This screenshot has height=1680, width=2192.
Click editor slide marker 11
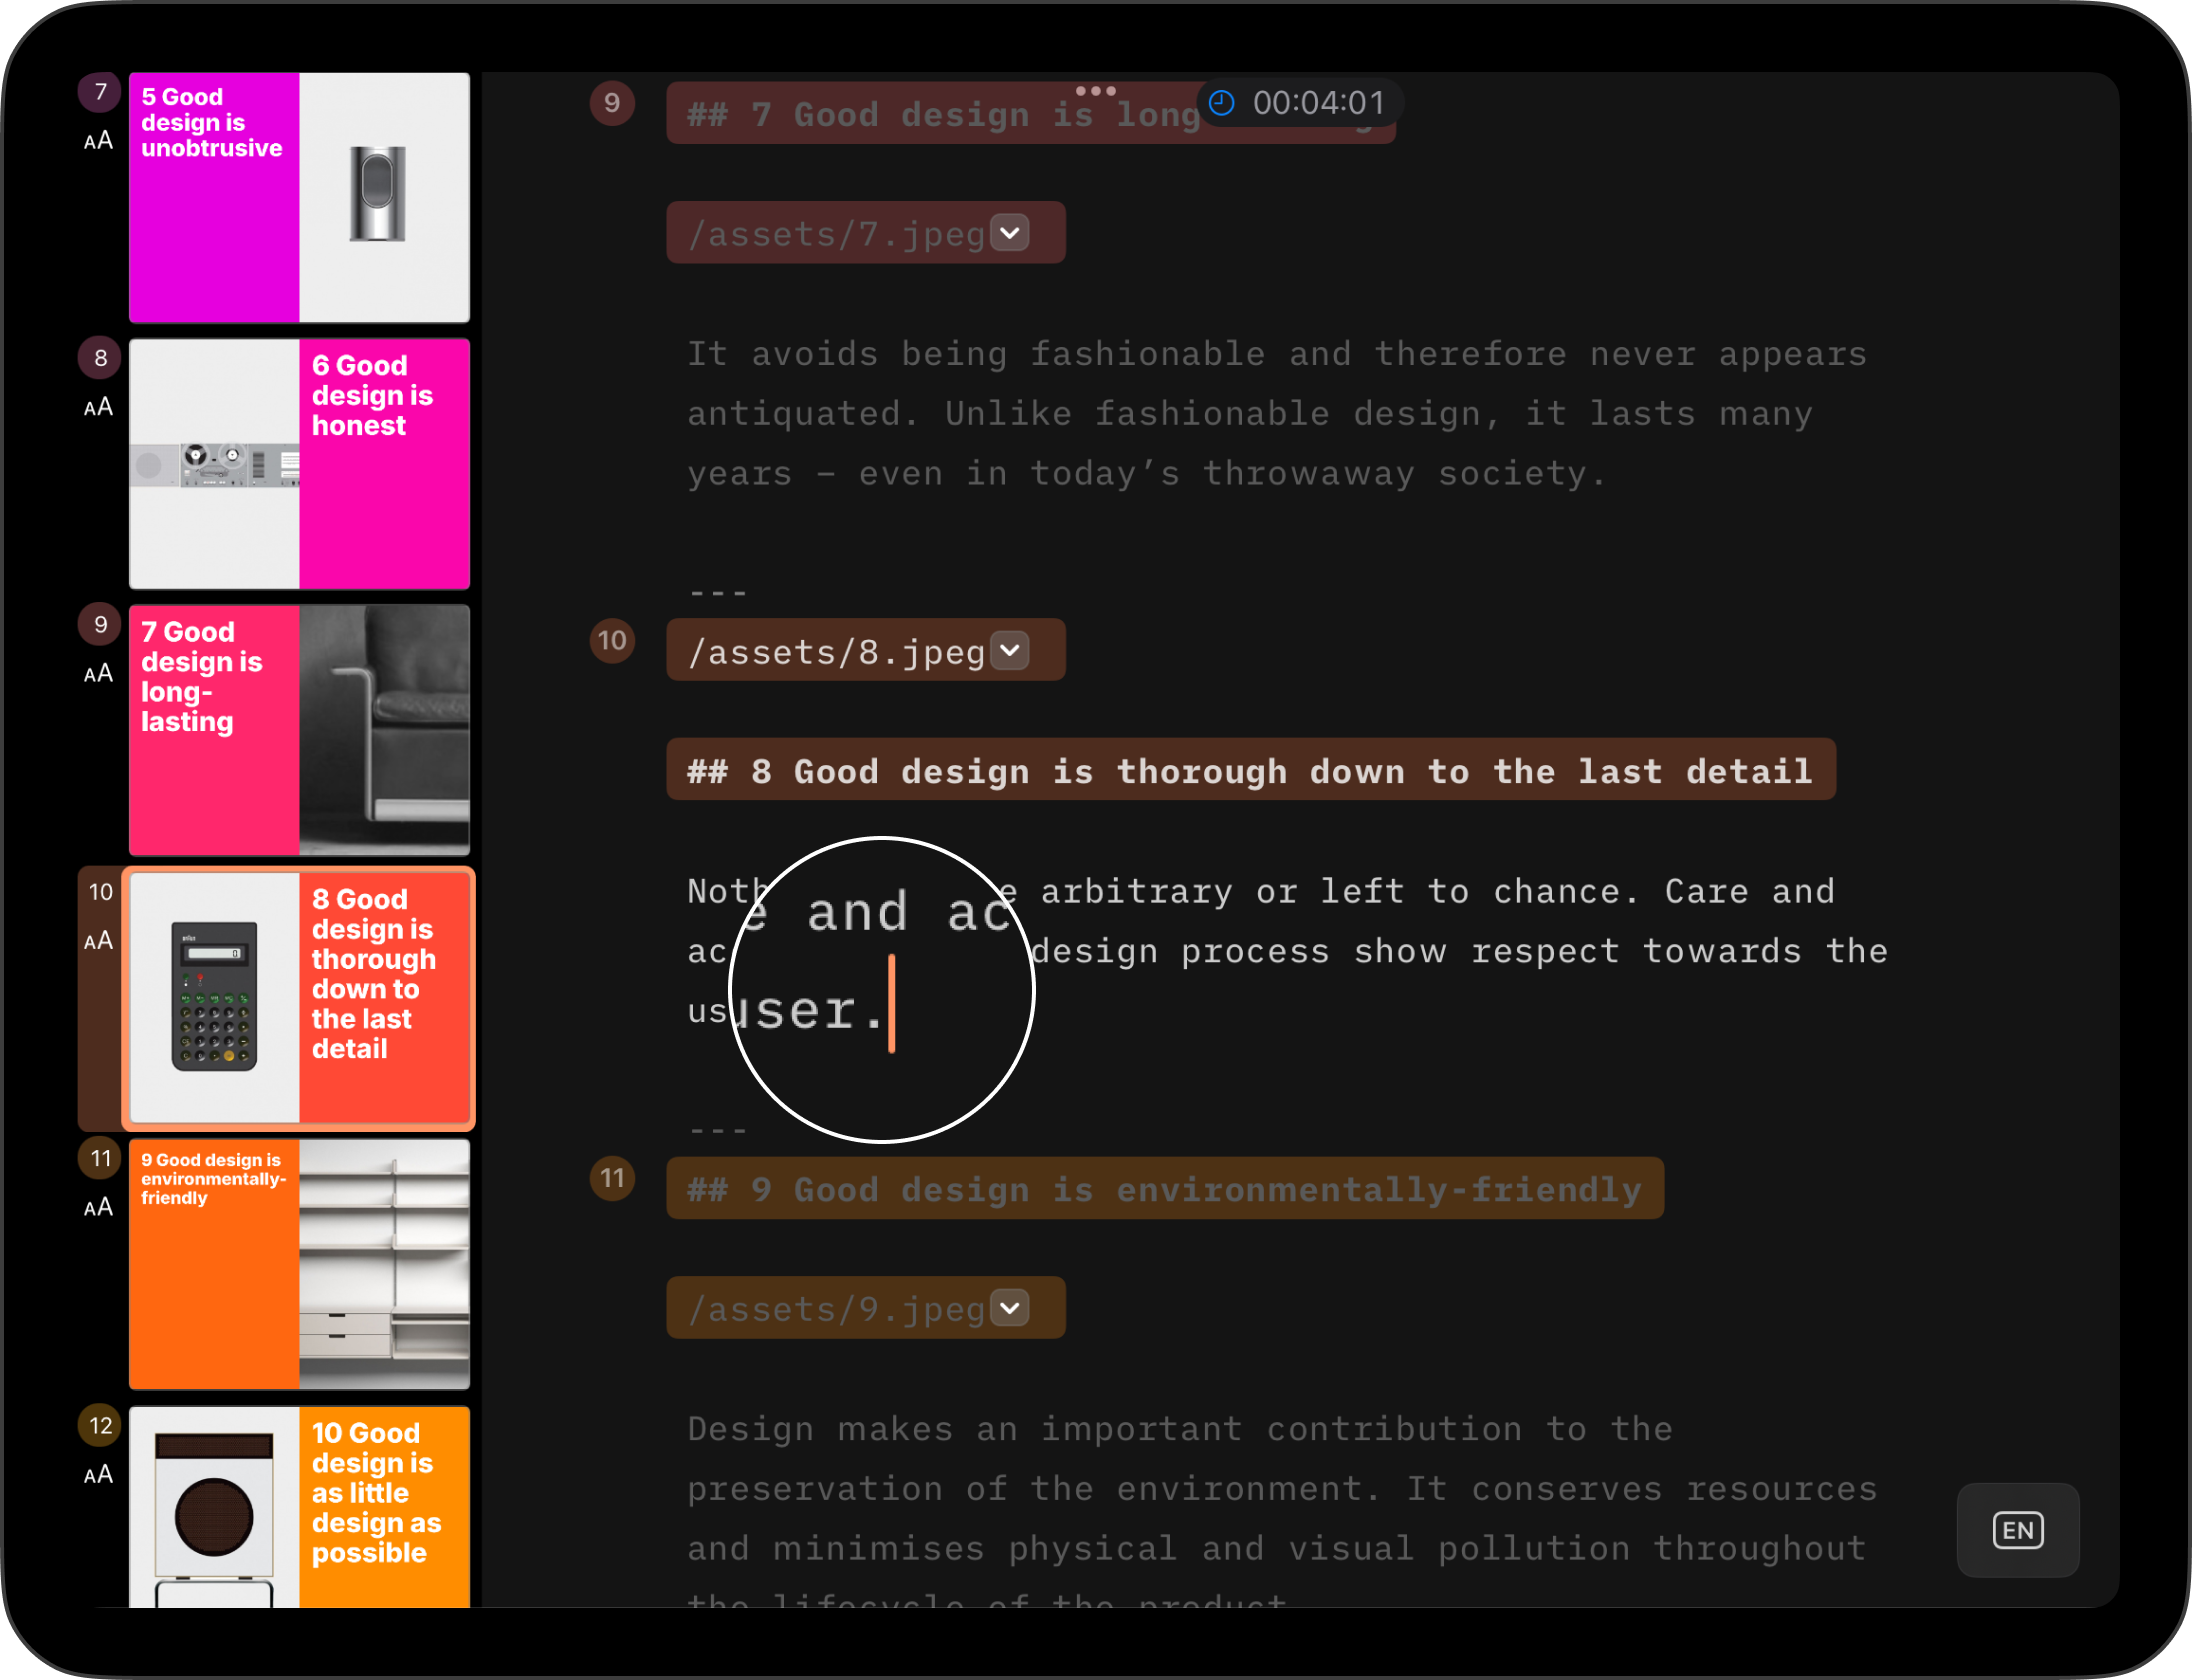[612, 1179]
